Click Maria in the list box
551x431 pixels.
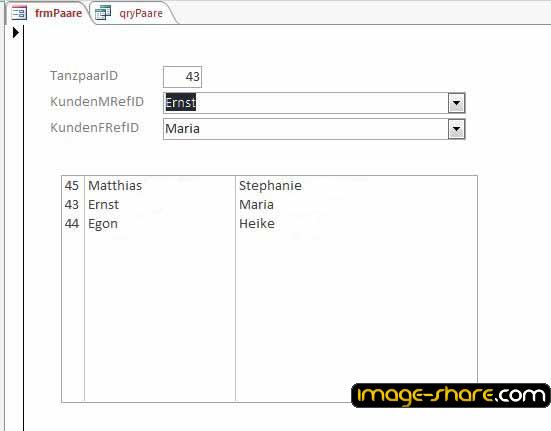(256, 204)
